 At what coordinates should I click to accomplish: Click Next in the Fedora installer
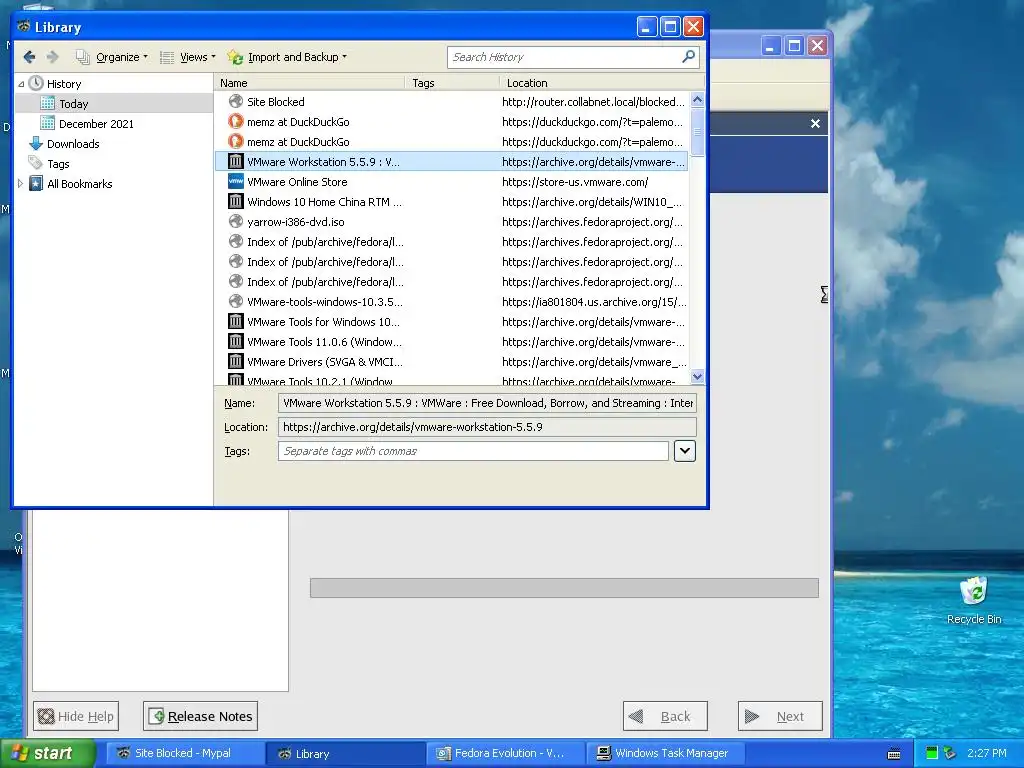[x=780, y=716]
